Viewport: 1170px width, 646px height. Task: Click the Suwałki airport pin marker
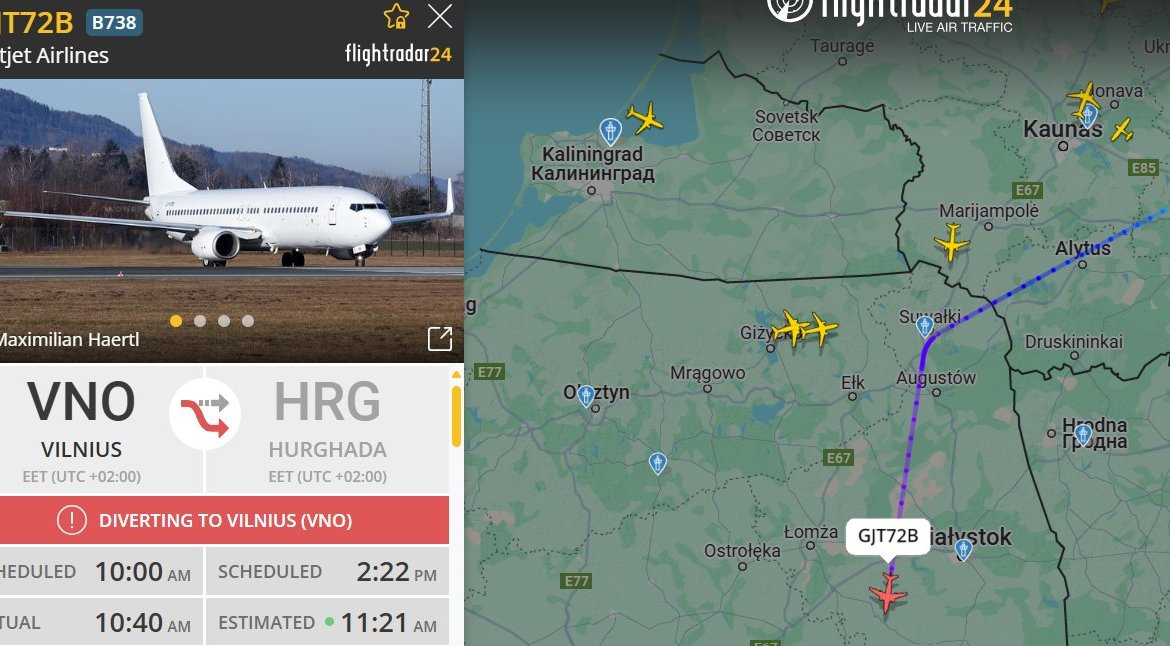point(925,327)
